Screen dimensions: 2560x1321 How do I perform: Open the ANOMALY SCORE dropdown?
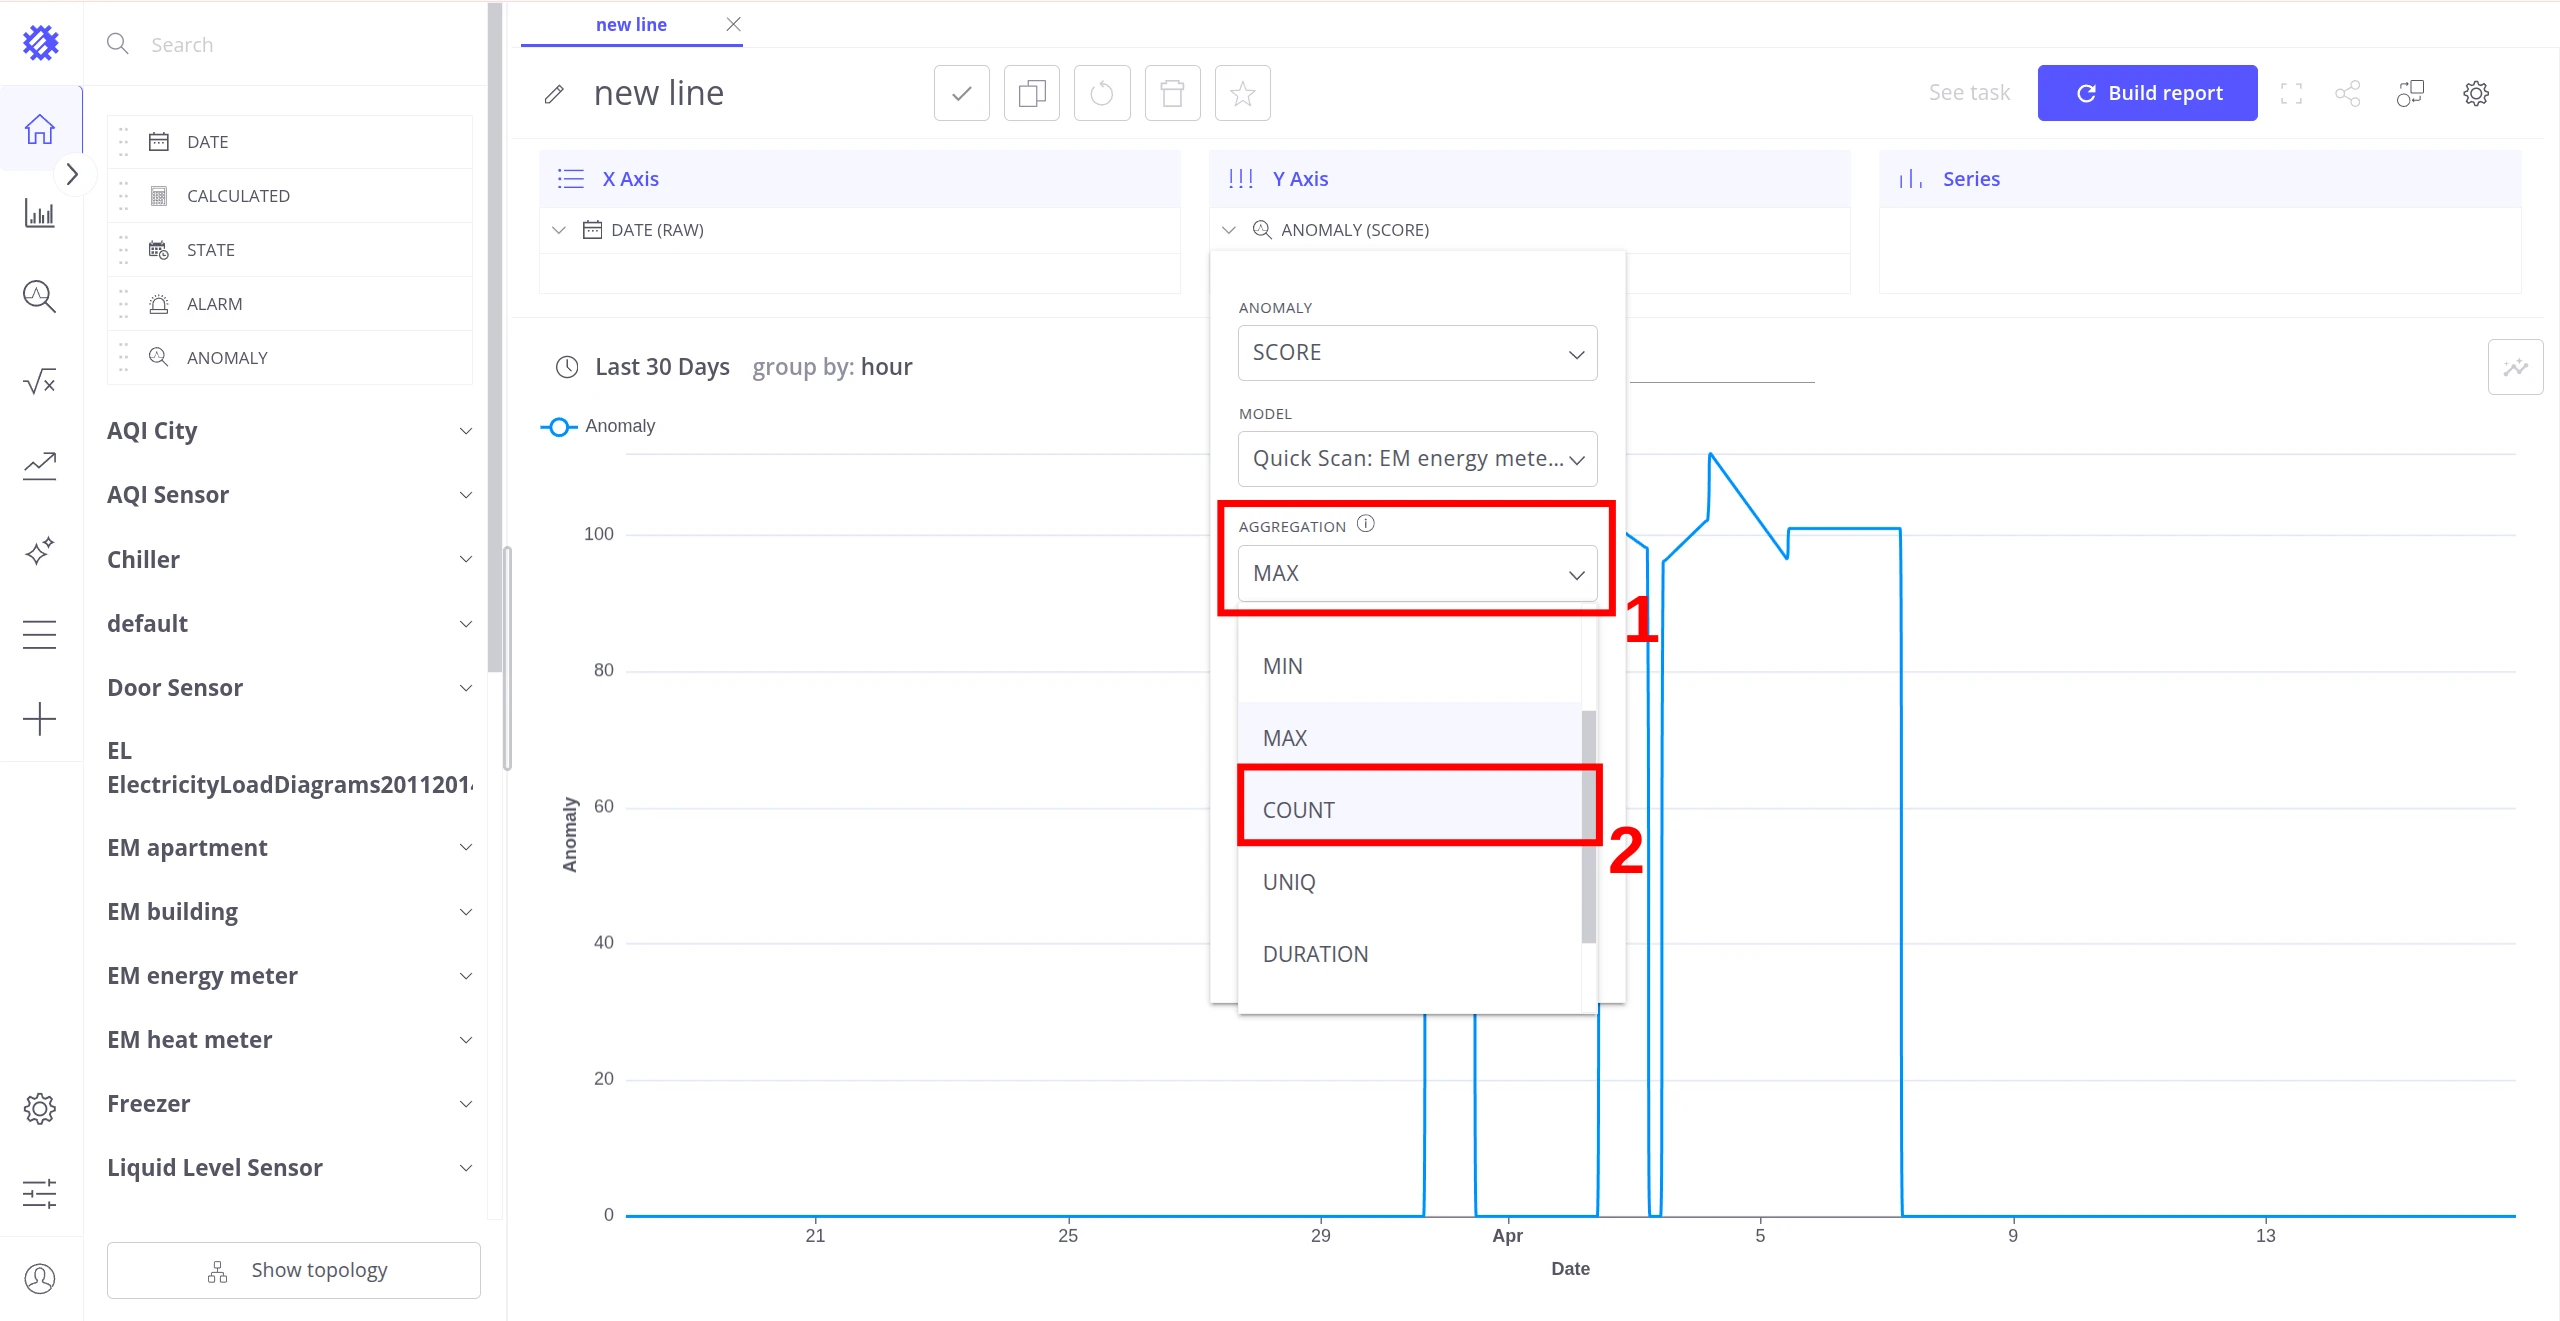click(1417, 353)
